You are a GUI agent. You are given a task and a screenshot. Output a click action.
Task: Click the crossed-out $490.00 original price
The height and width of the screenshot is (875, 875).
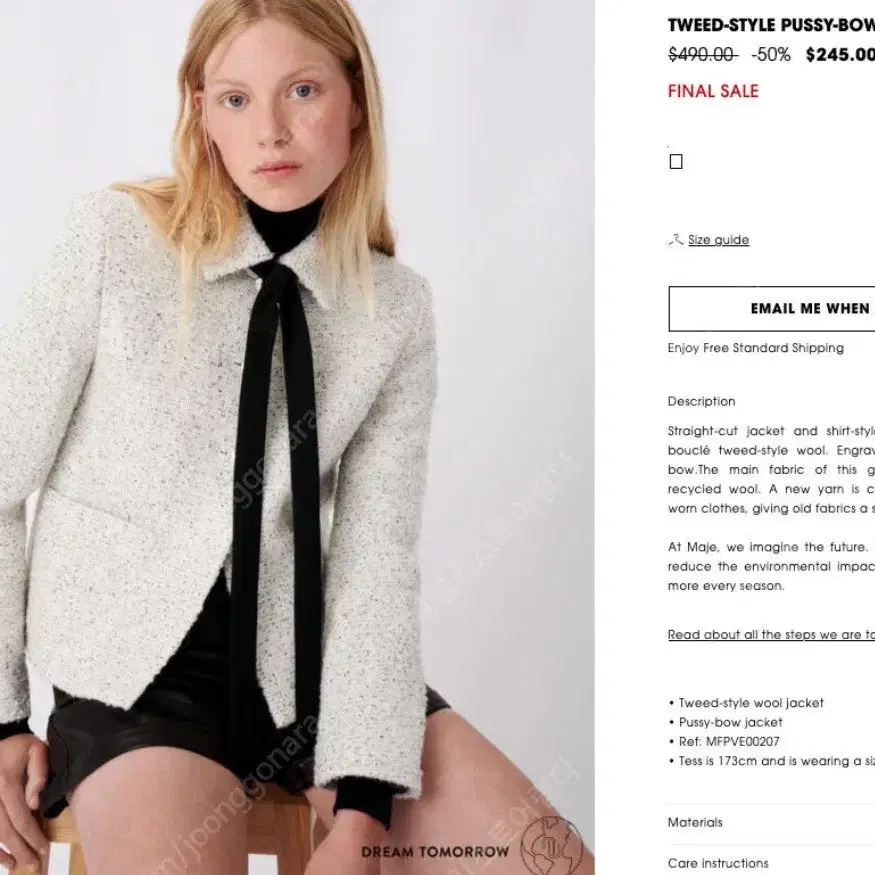tap(703, 54)
